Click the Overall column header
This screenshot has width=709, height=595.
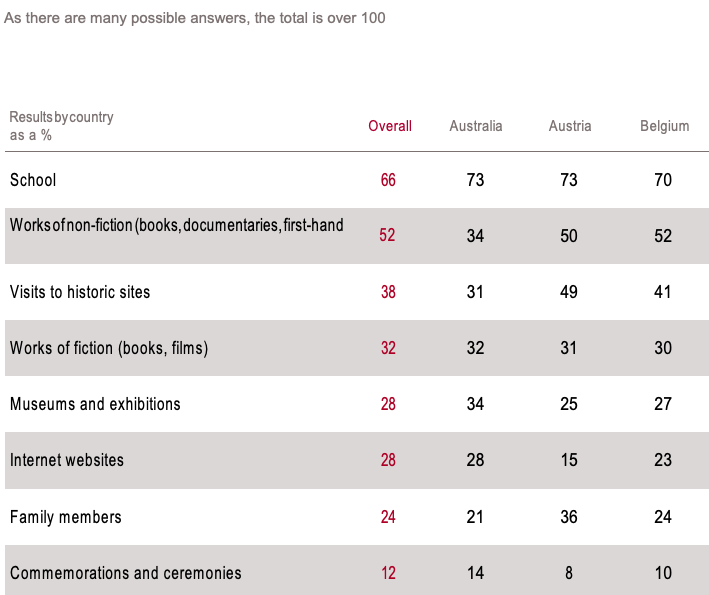[389, 126]
